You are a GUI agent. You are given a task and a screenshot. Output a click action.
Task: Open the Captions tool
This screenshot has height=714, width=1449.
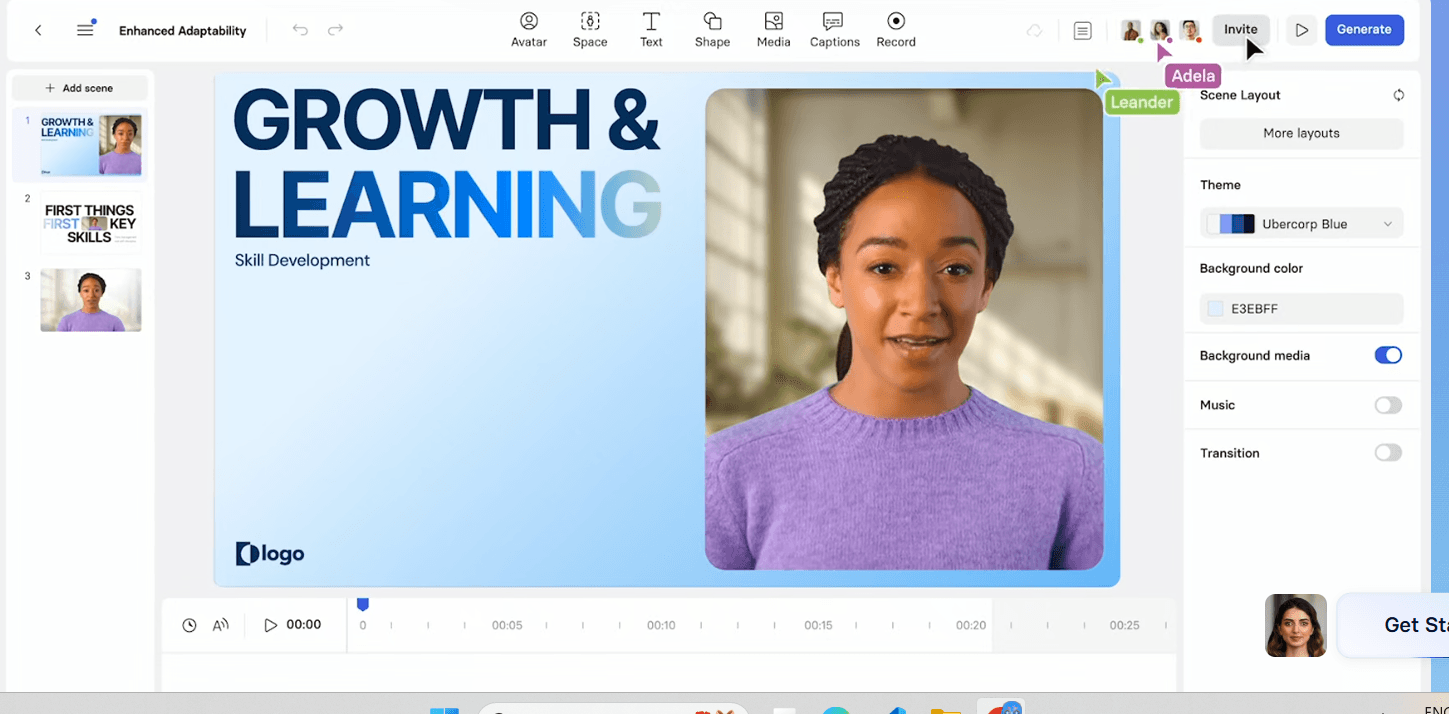[x=834, y=30]
